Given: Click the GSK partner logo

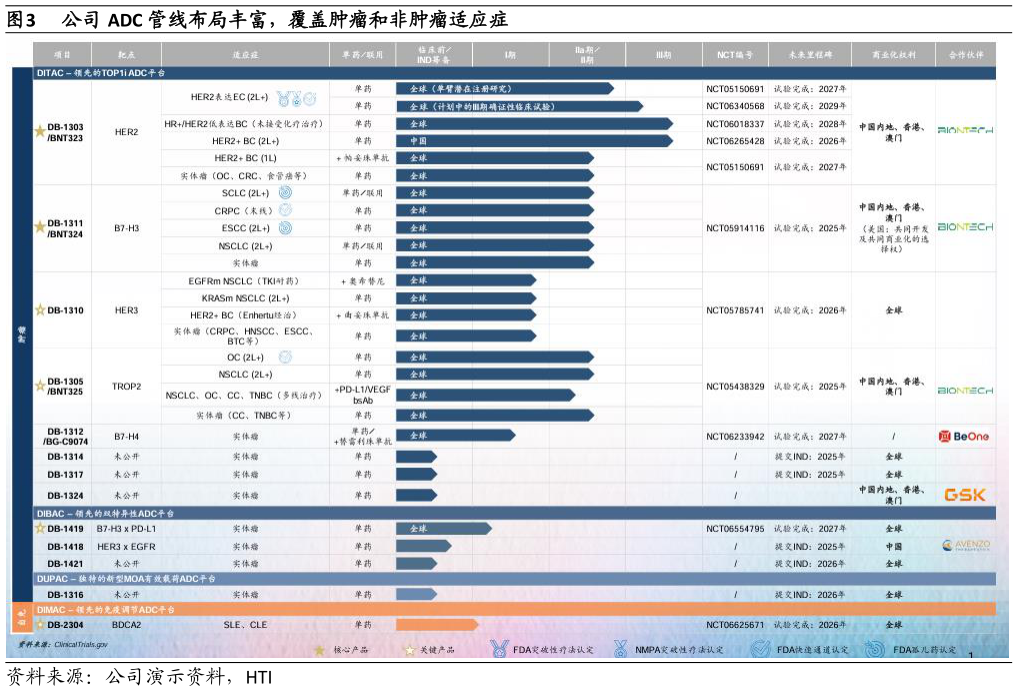Looking at the screenshot, I should (x=964, y=495).
